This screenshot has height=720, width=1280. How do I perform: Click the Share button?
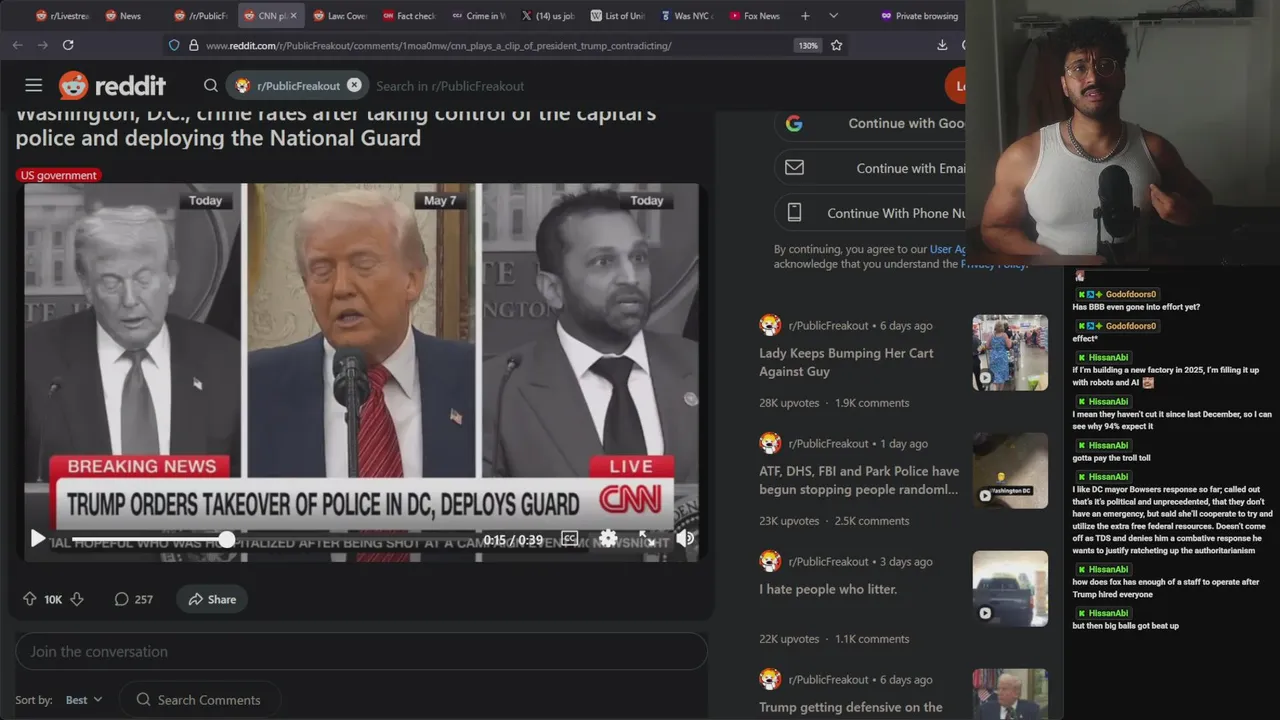tap(212, 599)
